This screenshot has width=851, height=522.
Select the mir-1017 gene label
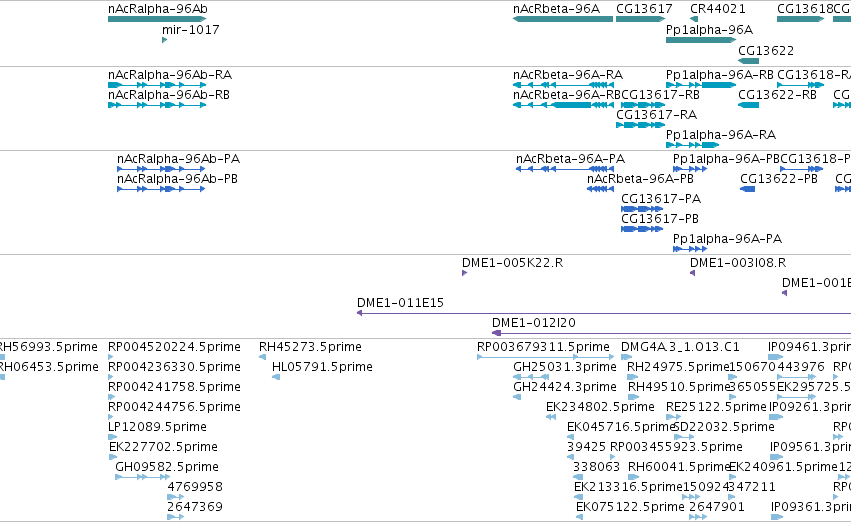coord(190,29)
